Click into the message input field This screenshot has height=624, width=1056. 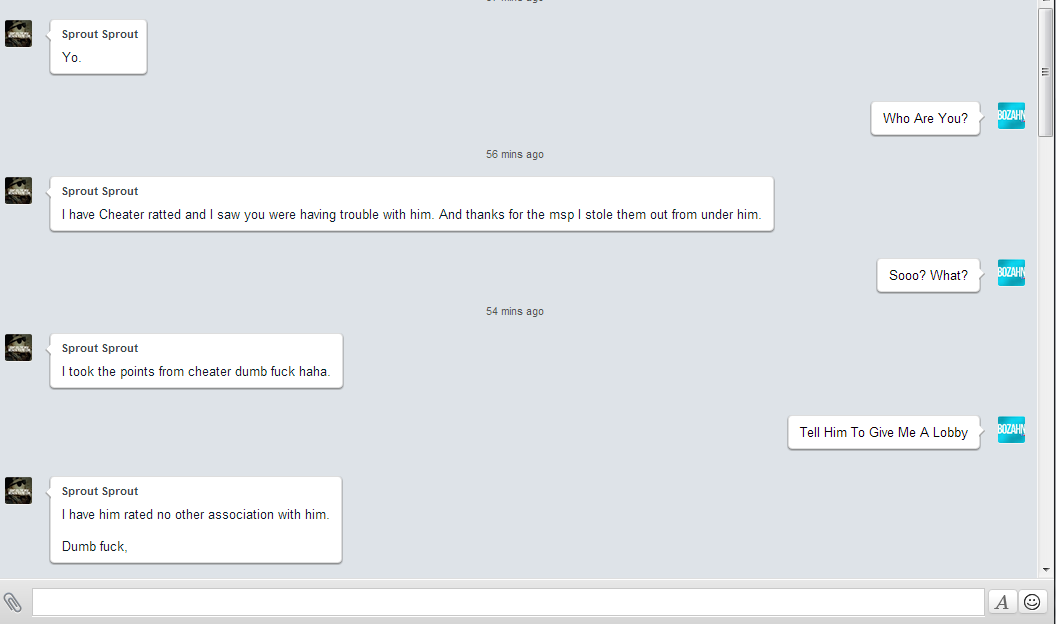(x=508, y=602)
